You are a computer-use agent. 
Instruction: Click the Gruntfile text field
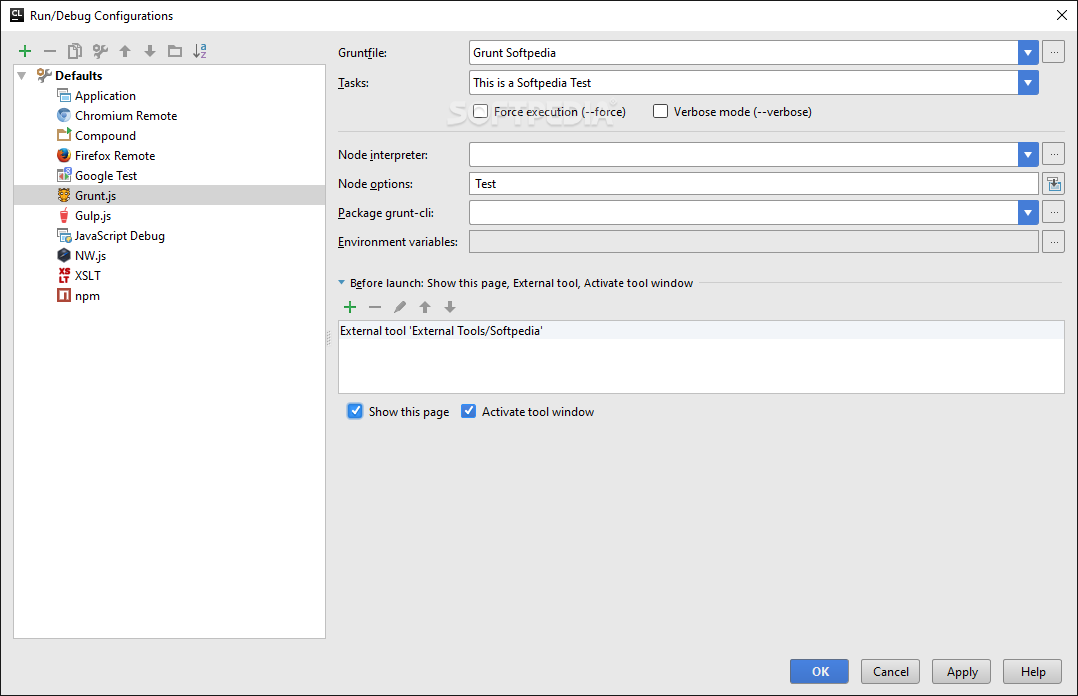[x=743, y=52]
